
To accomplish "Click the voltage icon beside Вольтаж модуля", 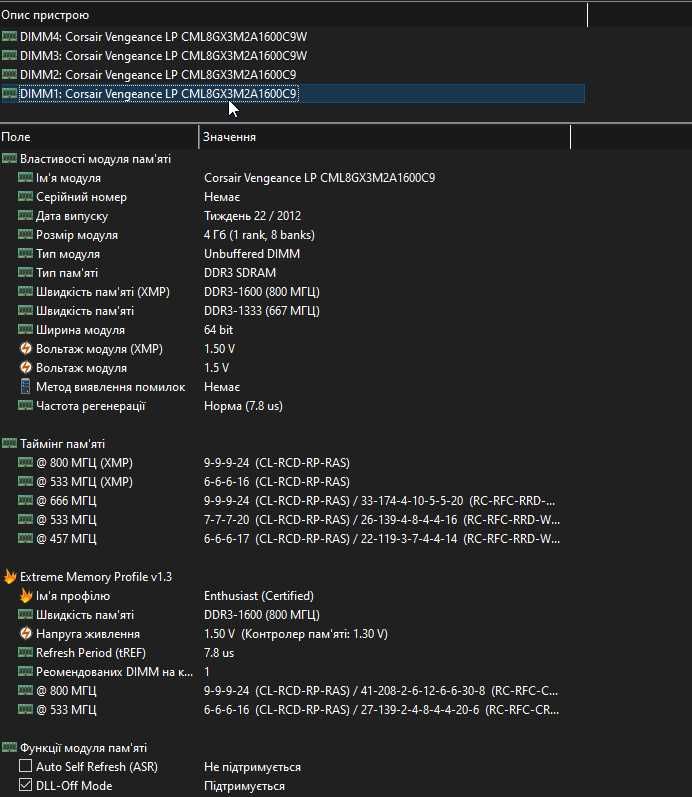I will [25, 367].
